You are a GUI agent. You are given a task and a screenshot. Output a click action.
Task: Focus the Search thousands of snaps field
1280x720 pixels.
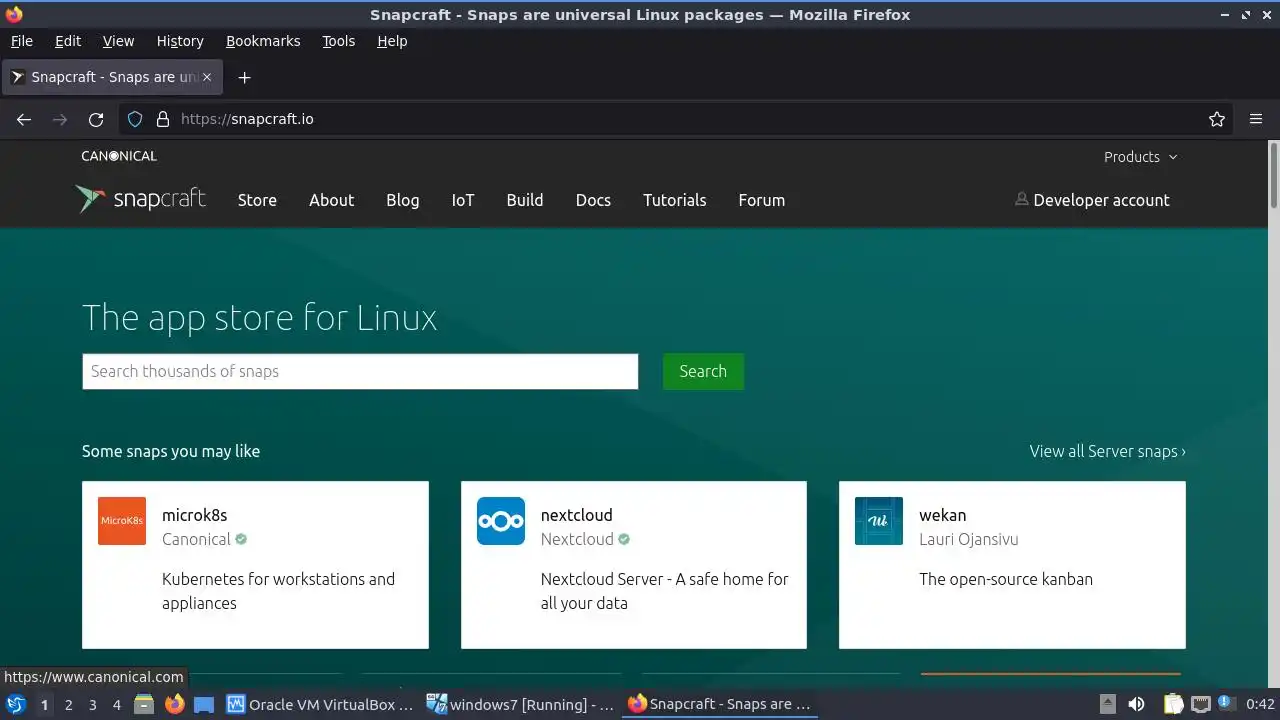pos(360,371)
